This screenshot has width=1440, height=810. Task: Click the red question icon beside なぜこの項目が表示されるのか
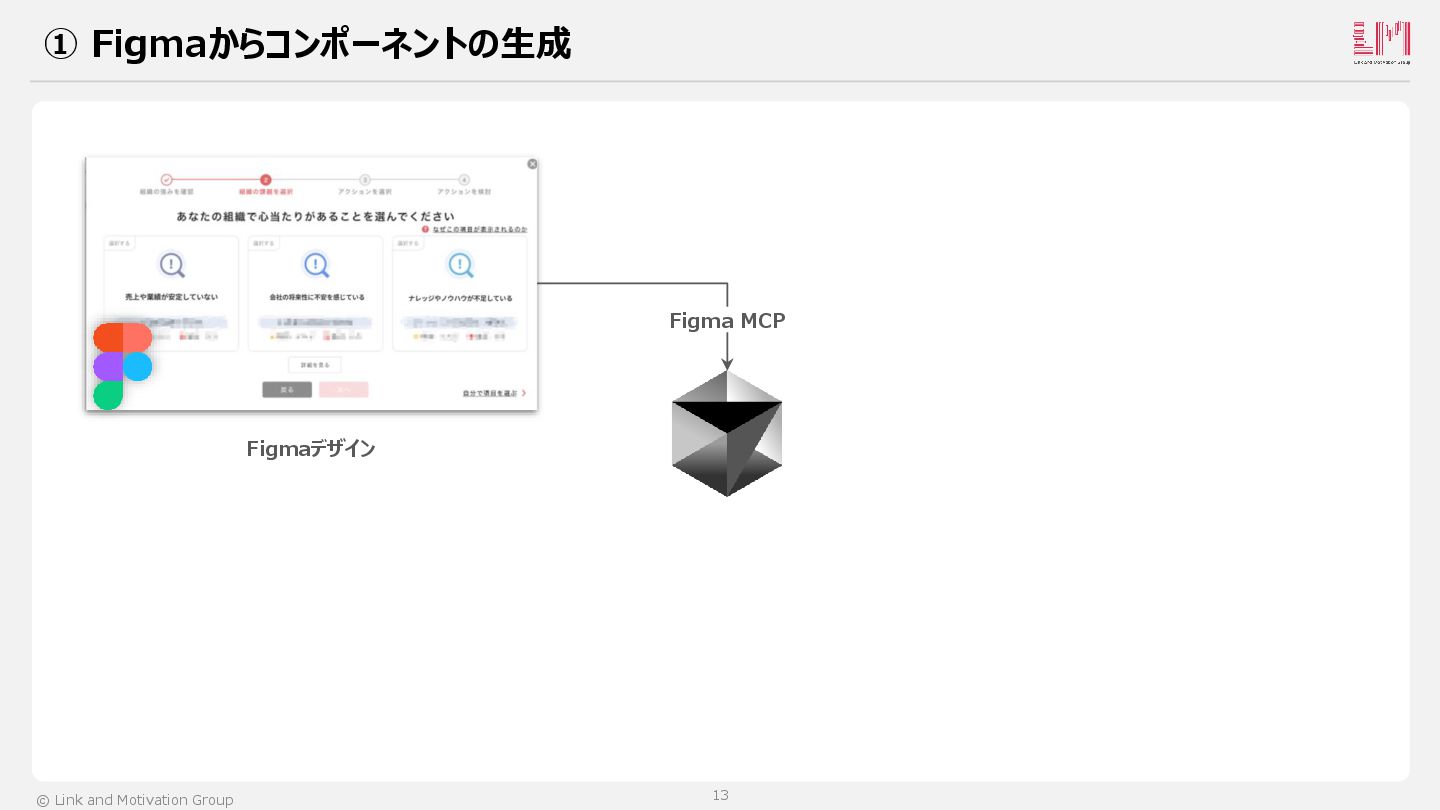[425, 229]
